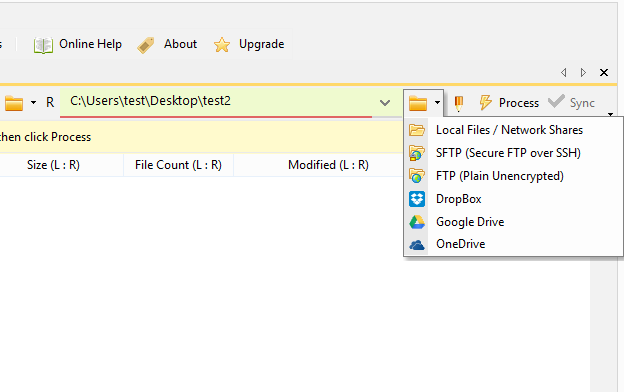Click the Sync checkmark button

click(x=571, y=103)
